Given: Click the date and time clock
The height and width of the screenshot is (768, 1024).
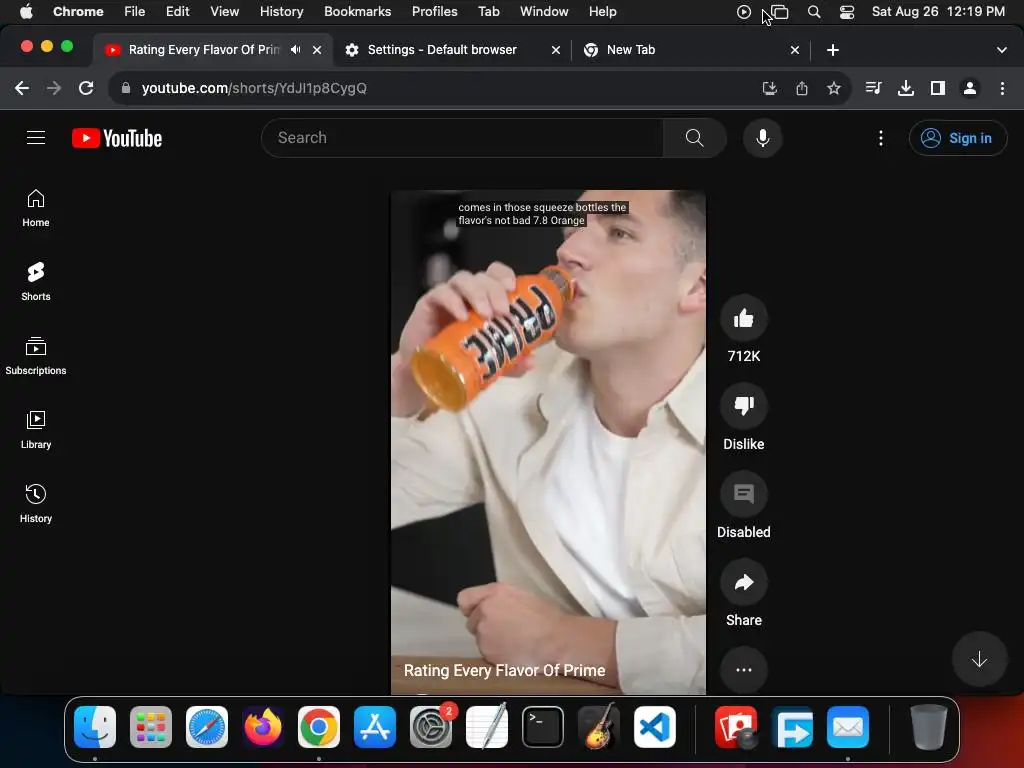Looking at the screenshot, I should click(x=938, y=12).
